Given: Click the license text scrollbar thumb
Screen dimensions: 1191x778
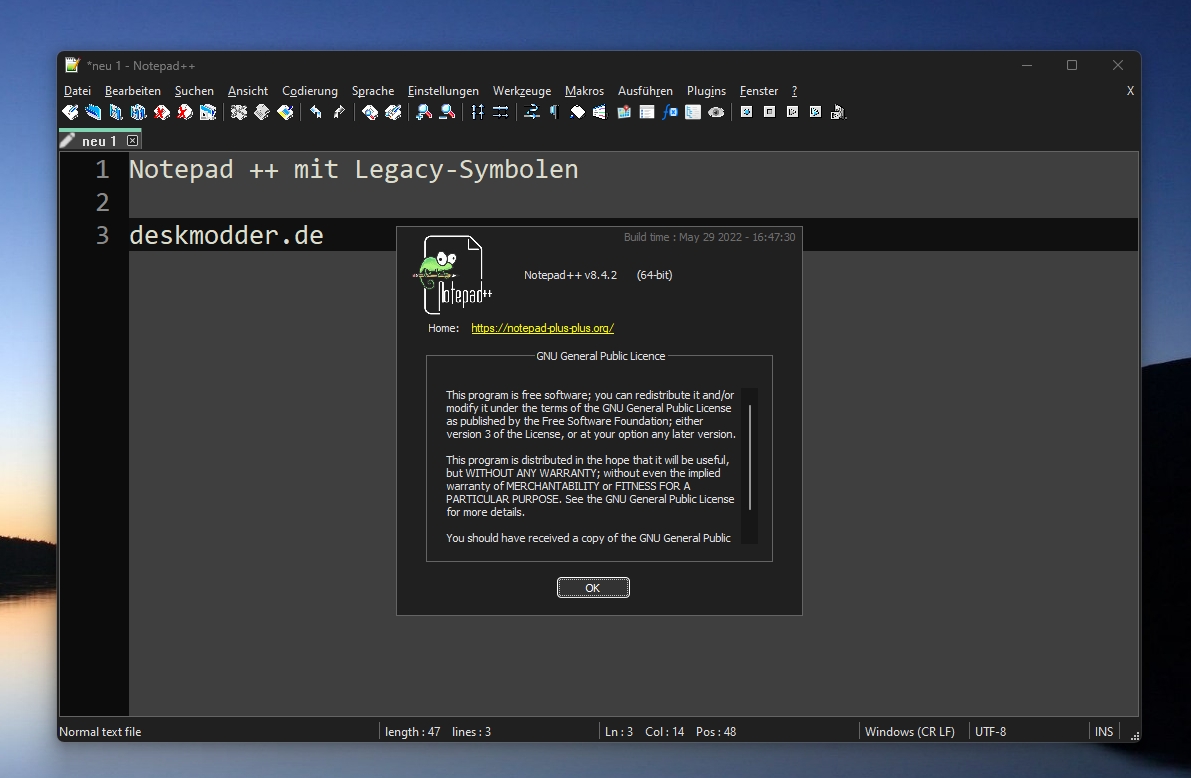Looking at the screenshot, I should pos(750,457).
